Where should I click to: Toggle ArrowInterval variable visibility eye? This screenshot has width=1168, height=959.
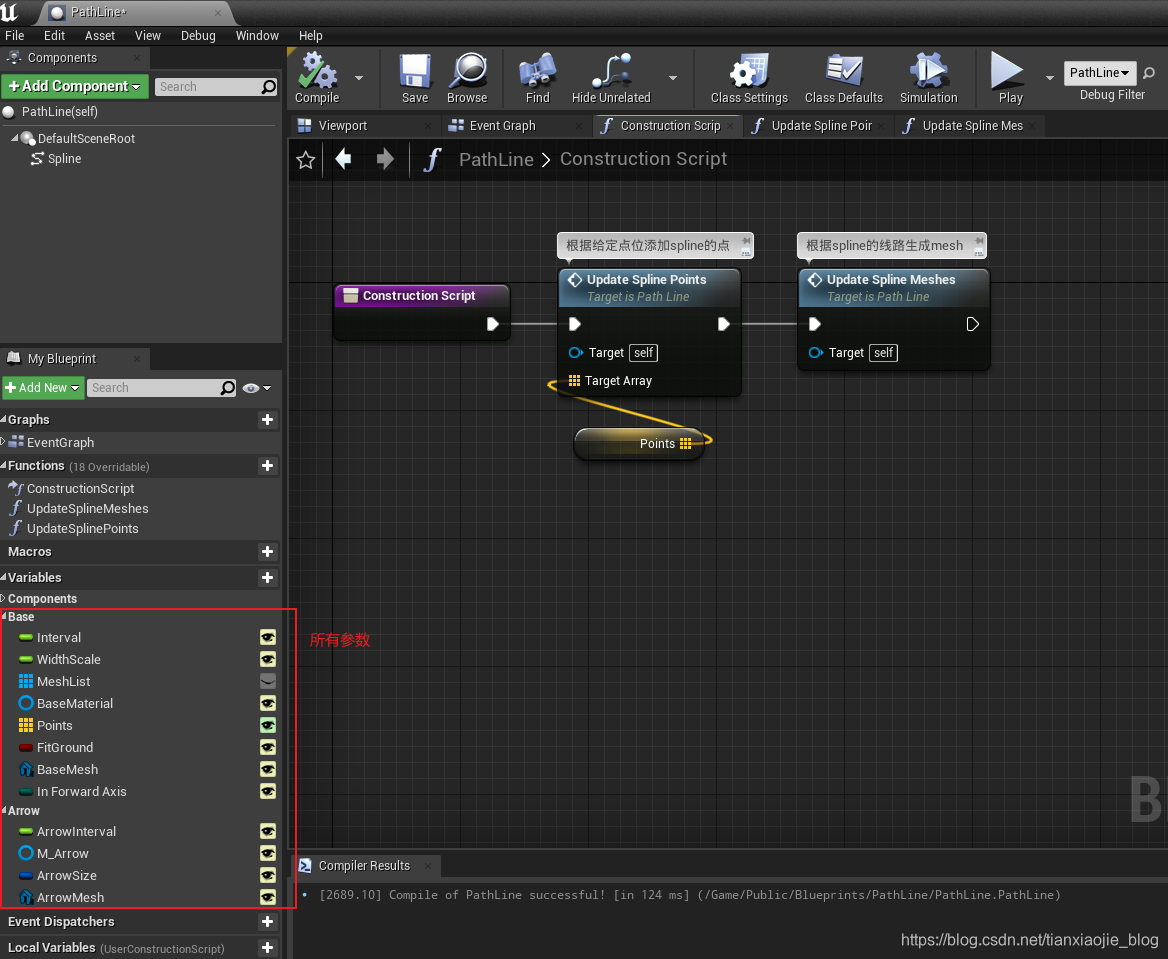(267, 832)
